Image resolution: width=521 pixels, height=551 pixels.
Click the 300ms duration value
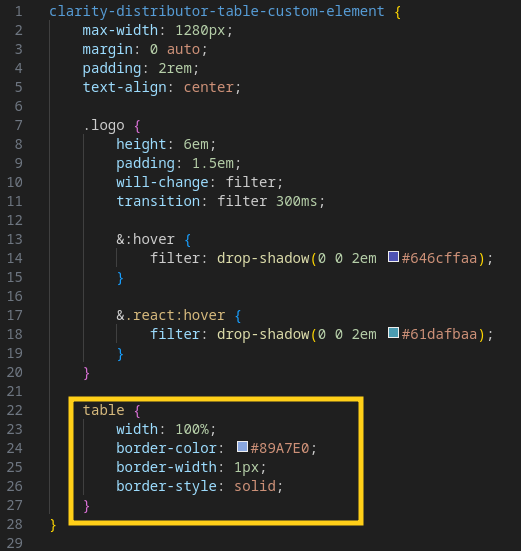point(297,201)
